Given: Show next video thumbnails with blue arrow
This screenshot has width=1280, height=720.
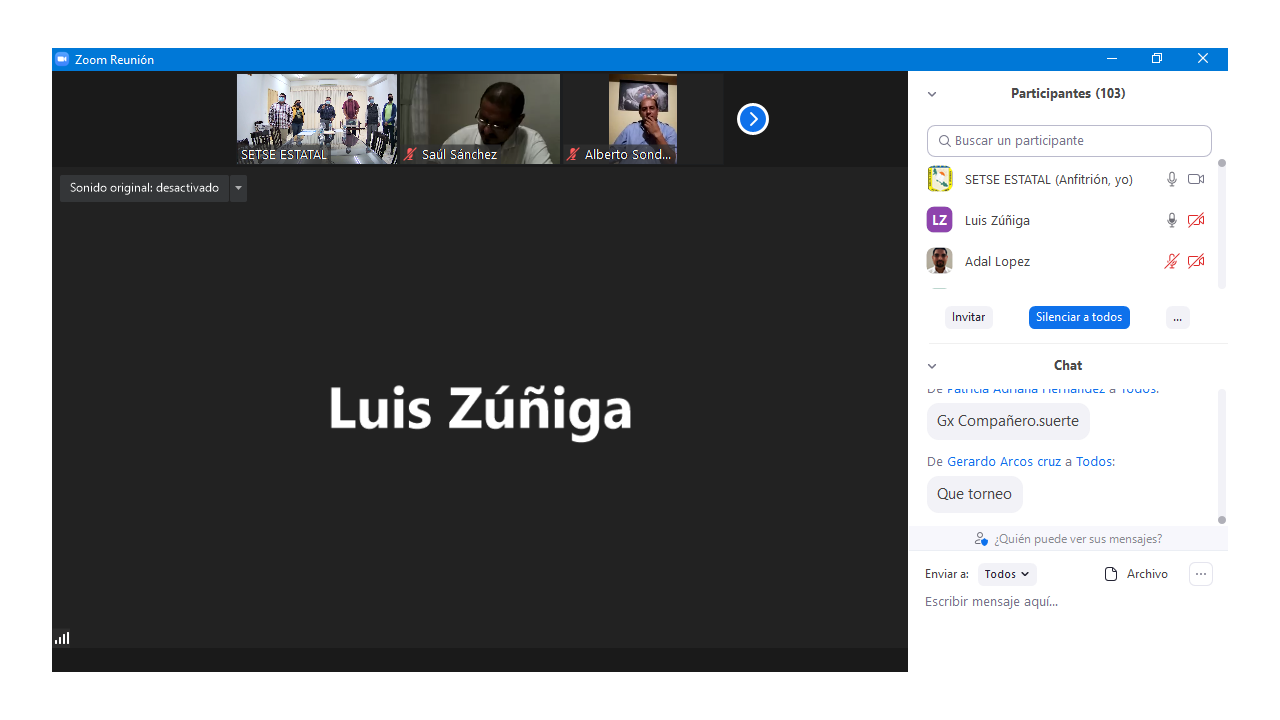Looking at the screenshot, I should pos(753,119).
